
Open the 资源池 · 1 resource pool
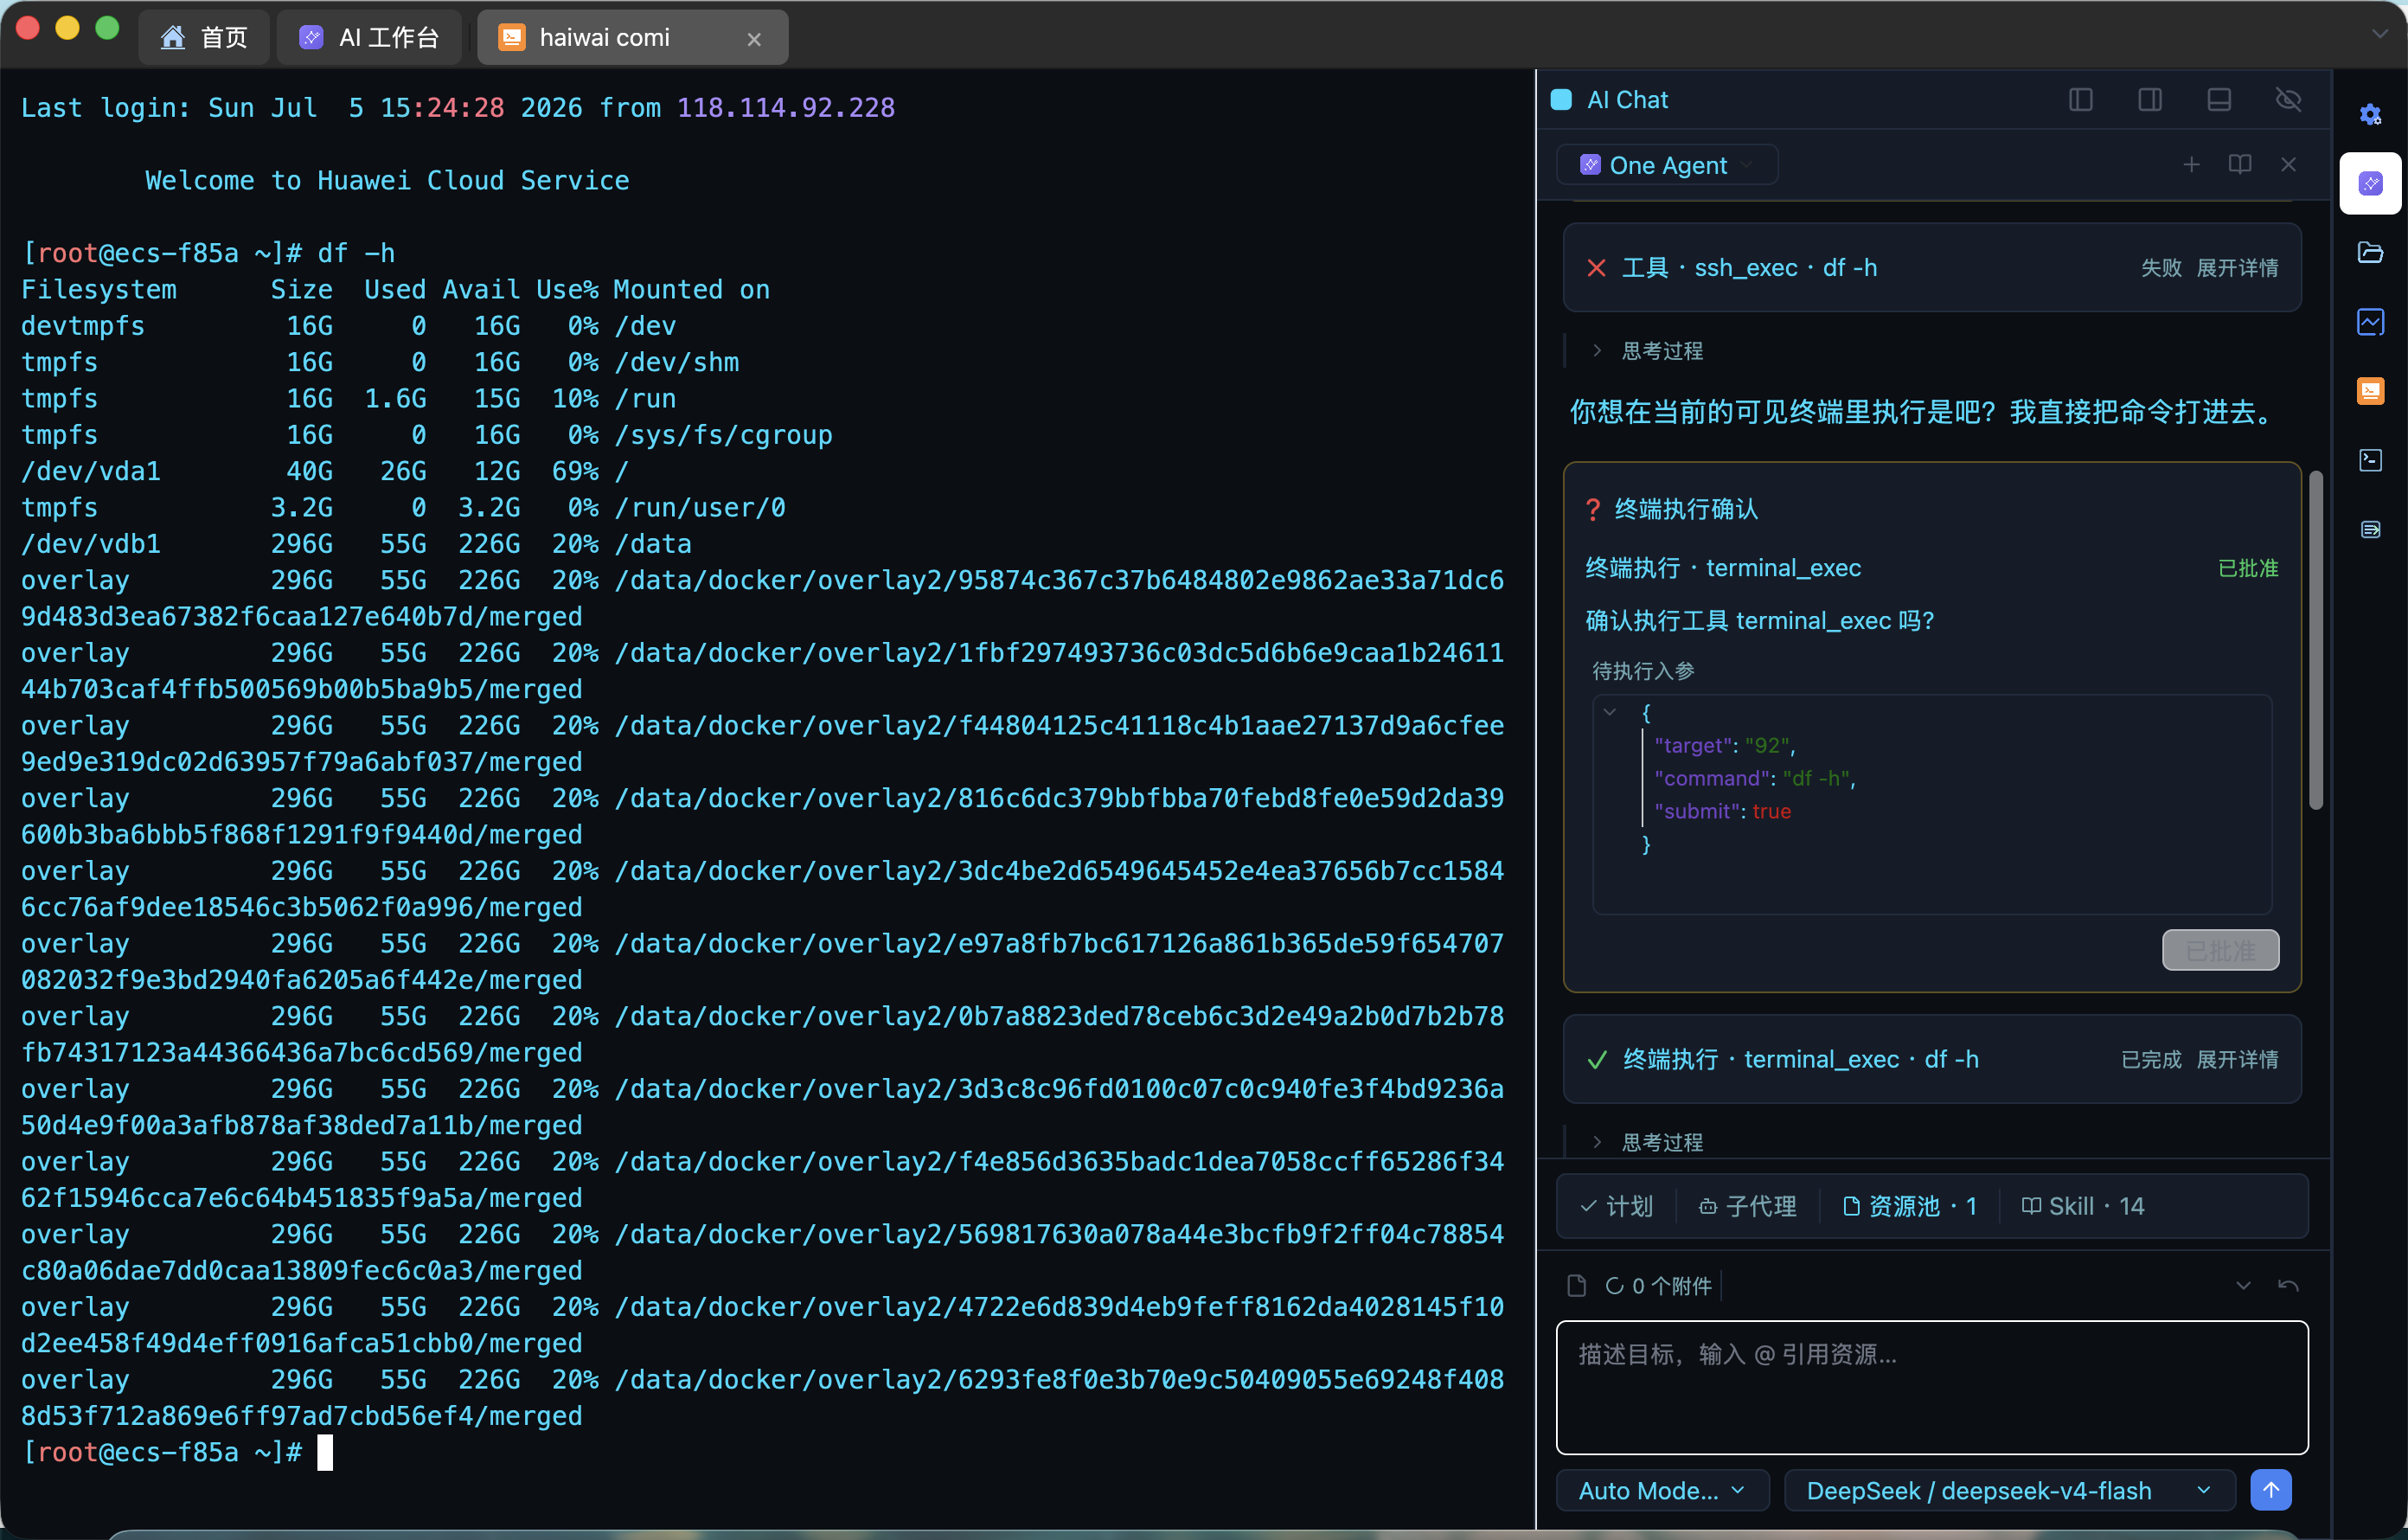coord(1909,1207)
